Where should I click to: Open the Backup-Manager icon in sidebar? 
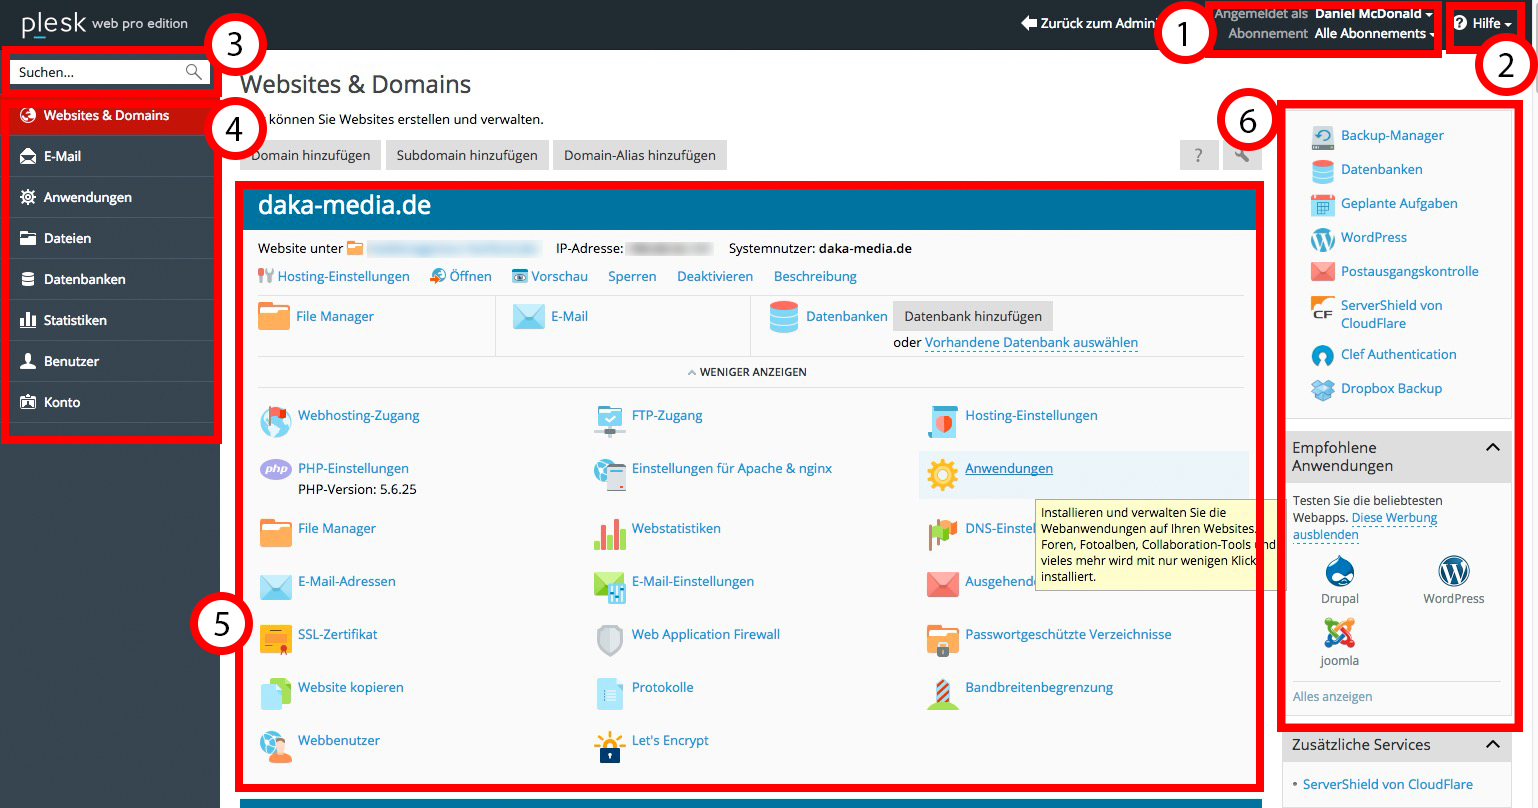(1323, 136)
